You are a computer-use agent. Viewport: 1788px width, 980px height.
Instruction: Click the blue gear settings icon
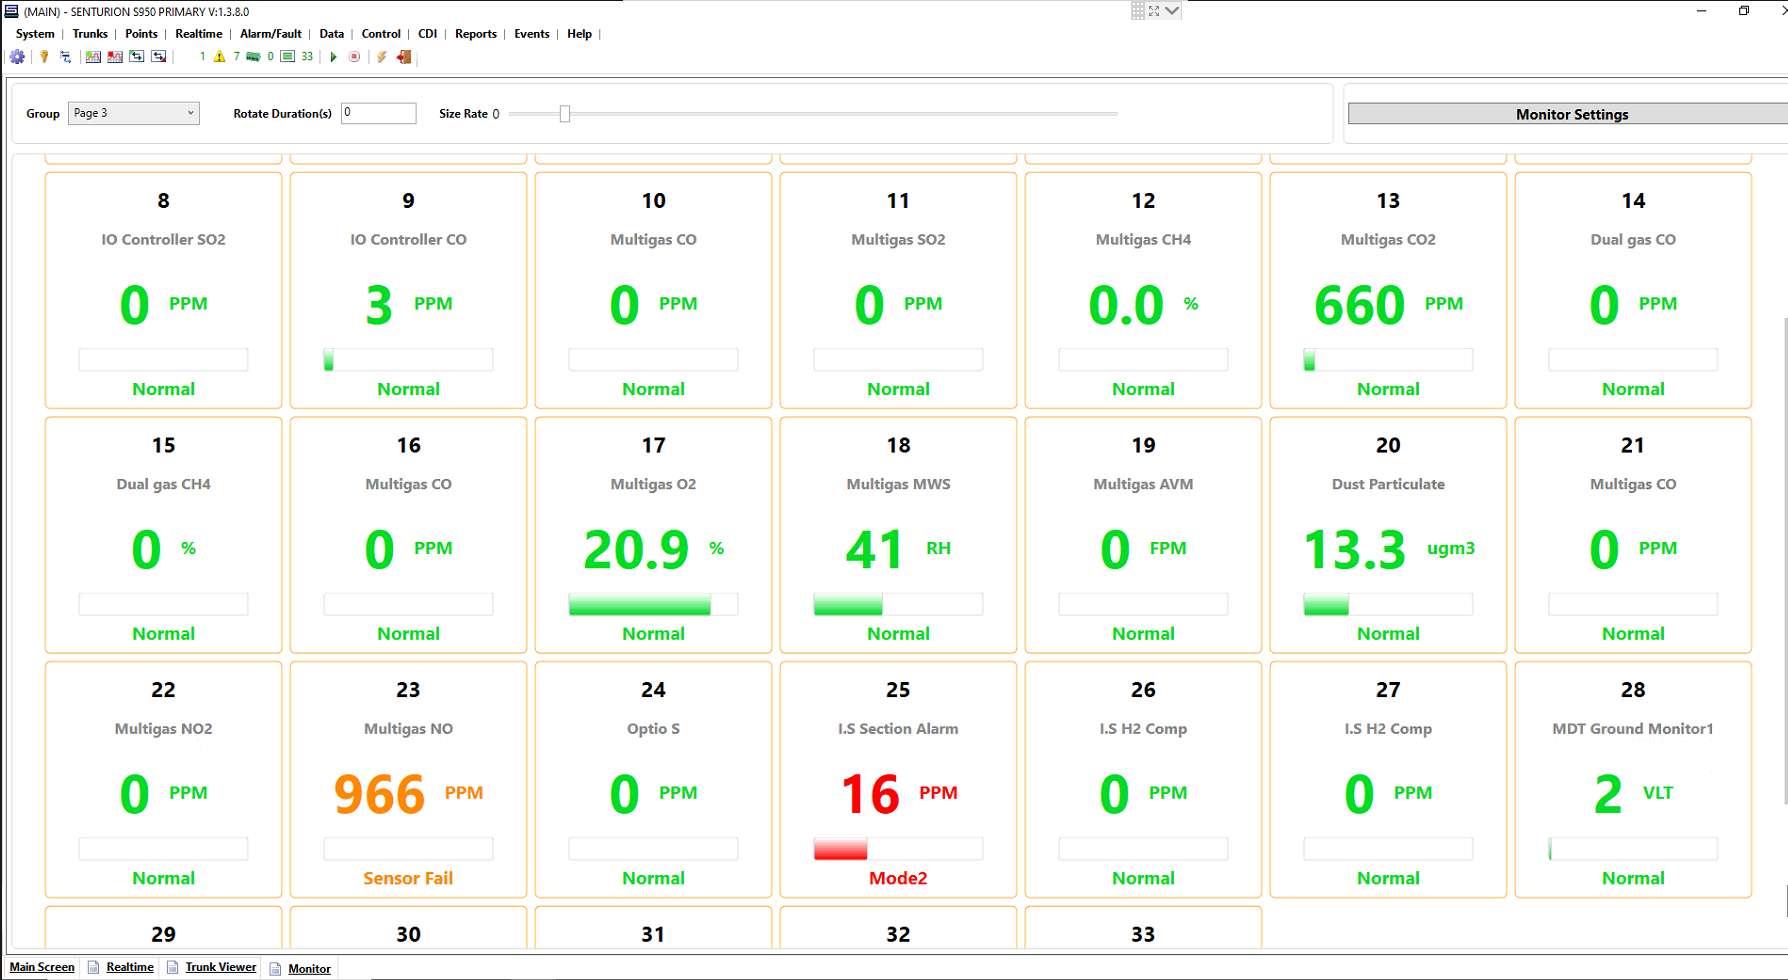click(x=17, y=57)
